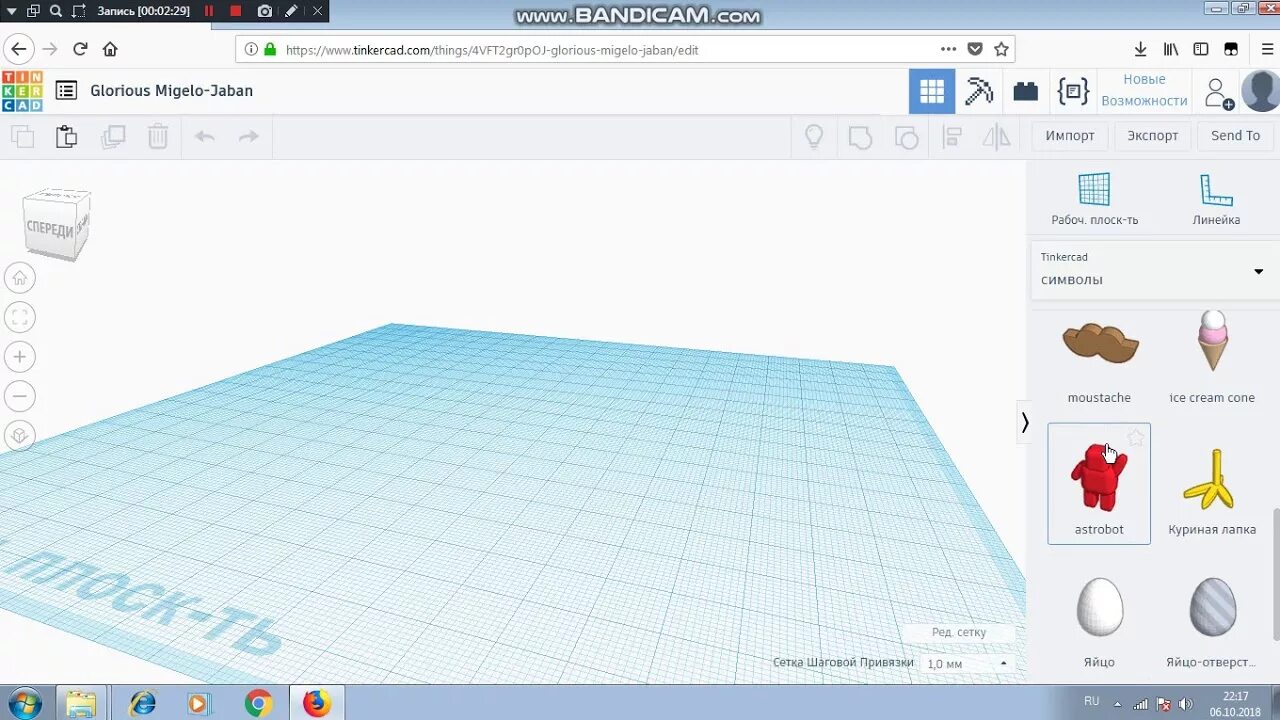Screen dimensions: 1280x720
Task: Open the Firefox hamburger menu
Action: tap(1267, 49)
